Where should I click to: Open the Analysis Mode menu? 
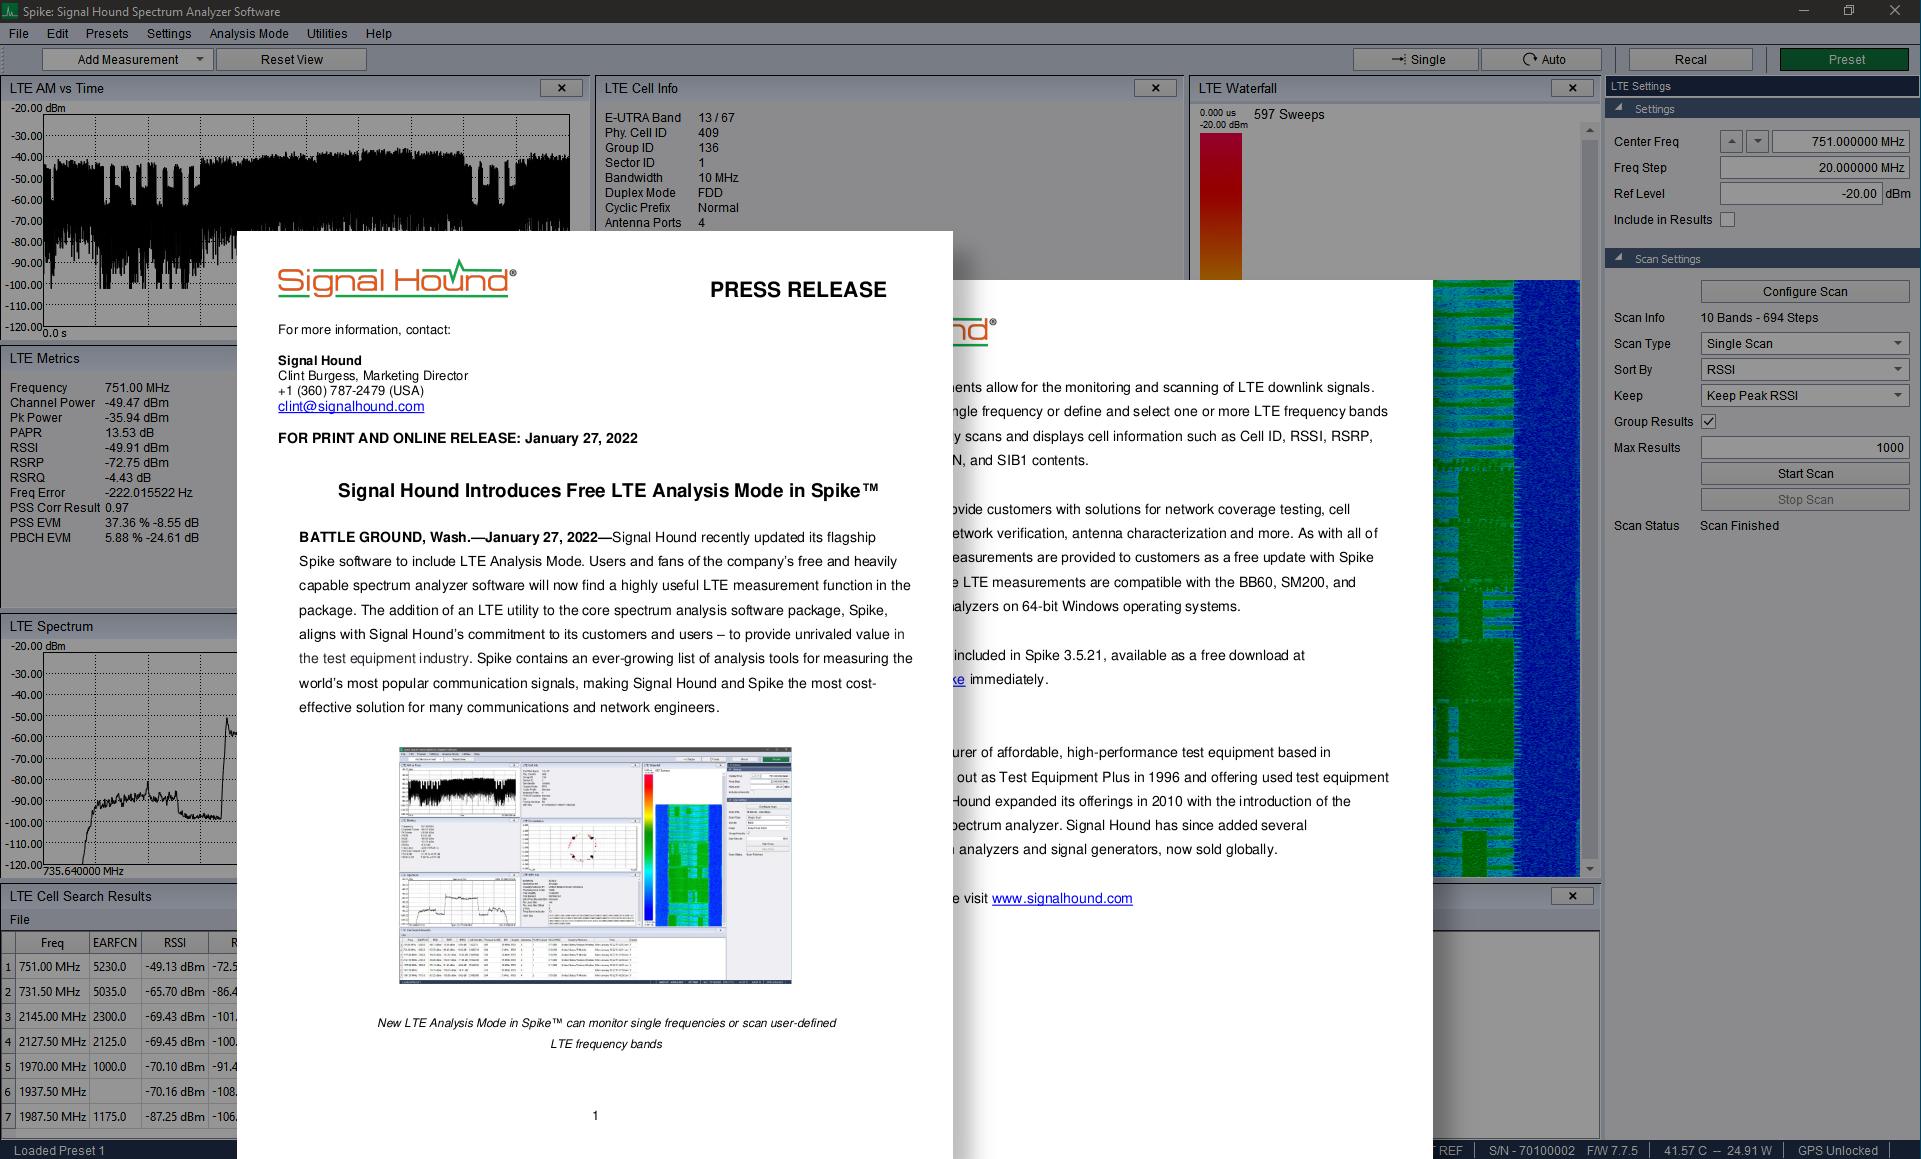[x=249, y=34]
